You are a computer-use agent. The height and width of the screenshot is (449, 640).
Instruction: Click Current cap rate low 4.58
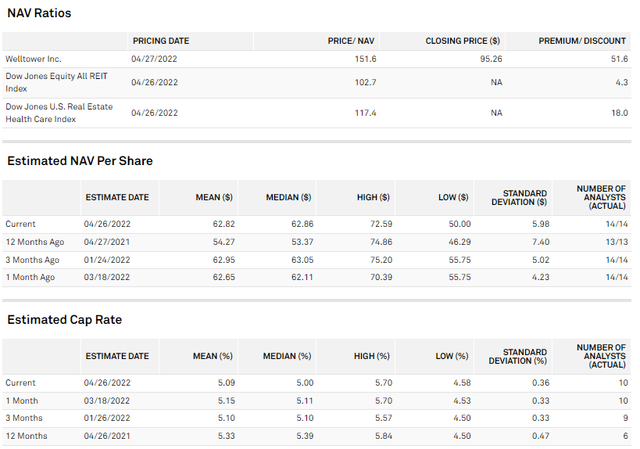462,383
